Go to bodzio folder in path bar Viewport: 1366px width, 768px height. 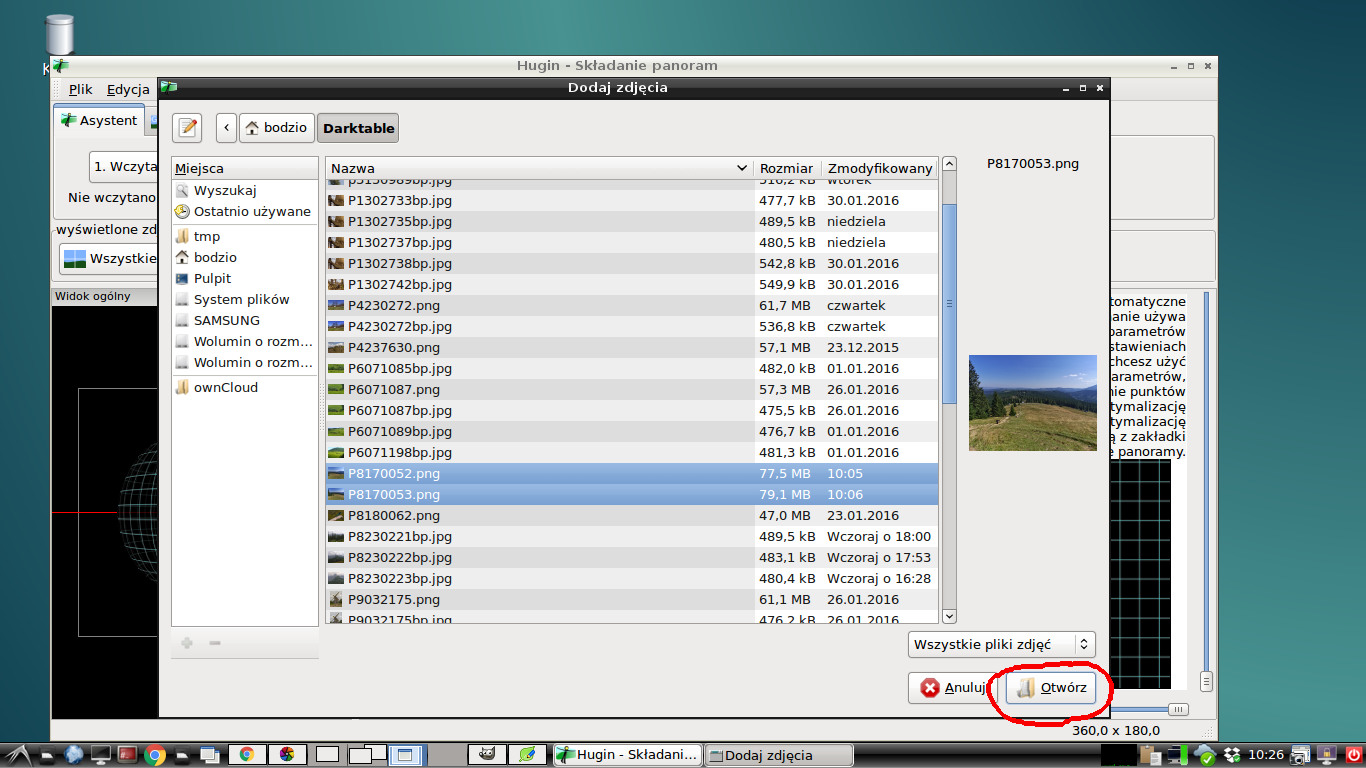(x=276, y=128)
